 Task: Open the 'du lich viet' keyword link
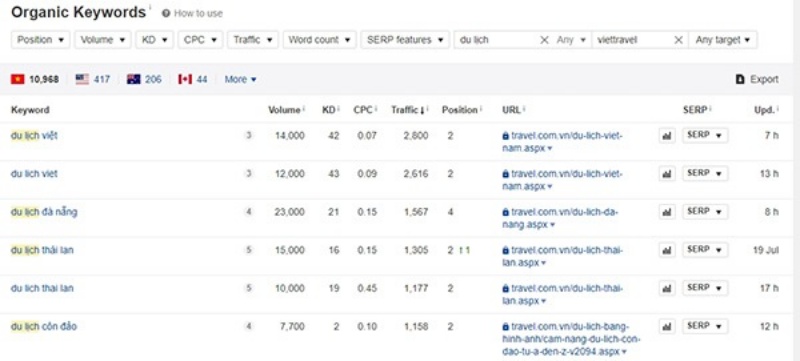[x=34, y=174]
